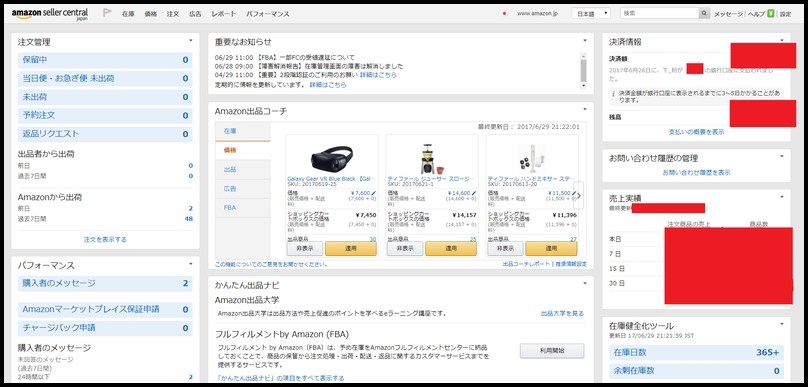
Task: Open 購入者のメッセージ highlighted row
Action: point(105,283)
